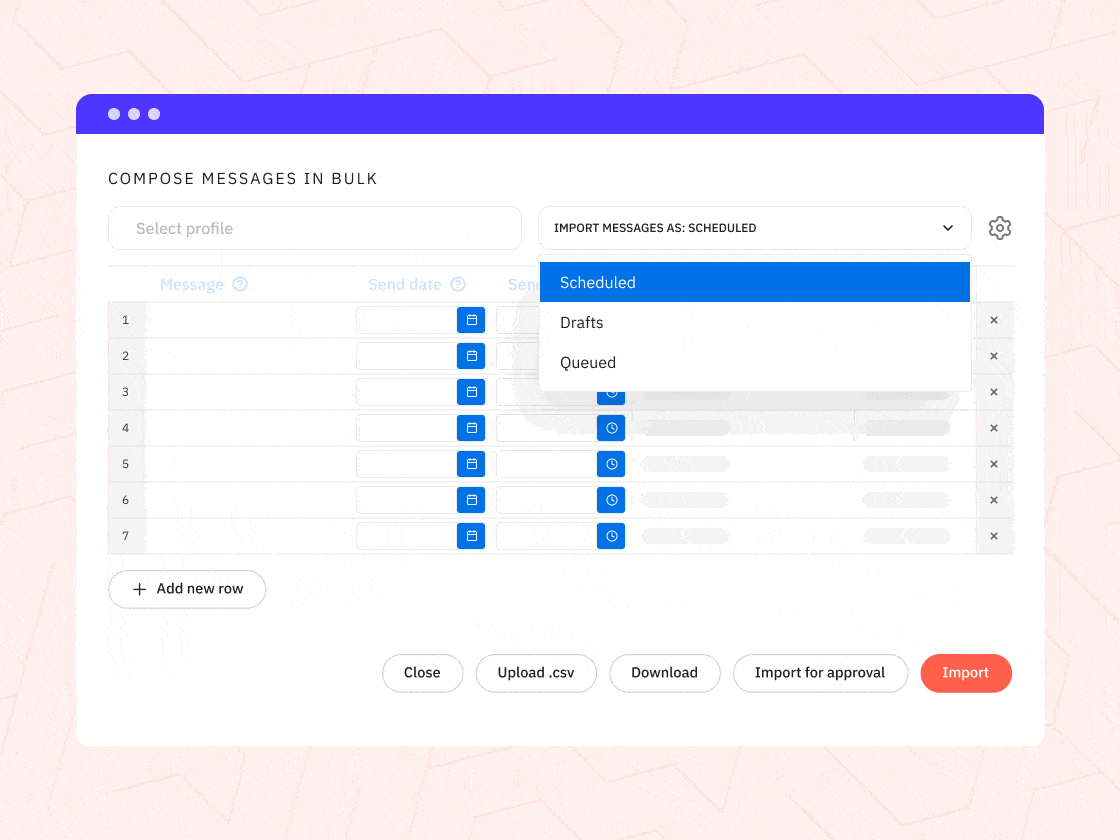
Task: Open calendar picker in row 1
Action: click(471, 320)
